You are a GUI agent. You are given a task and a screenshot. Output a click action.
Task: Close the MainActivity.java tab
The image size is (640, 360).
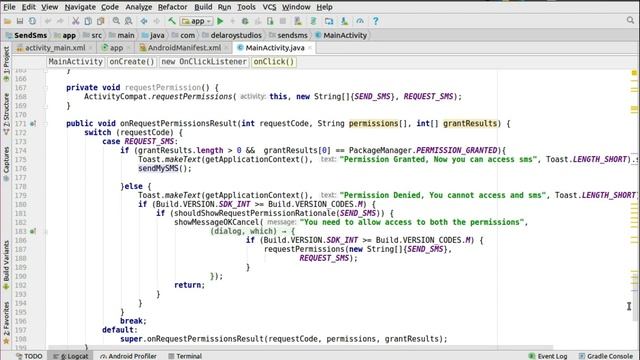pos(310,48)
